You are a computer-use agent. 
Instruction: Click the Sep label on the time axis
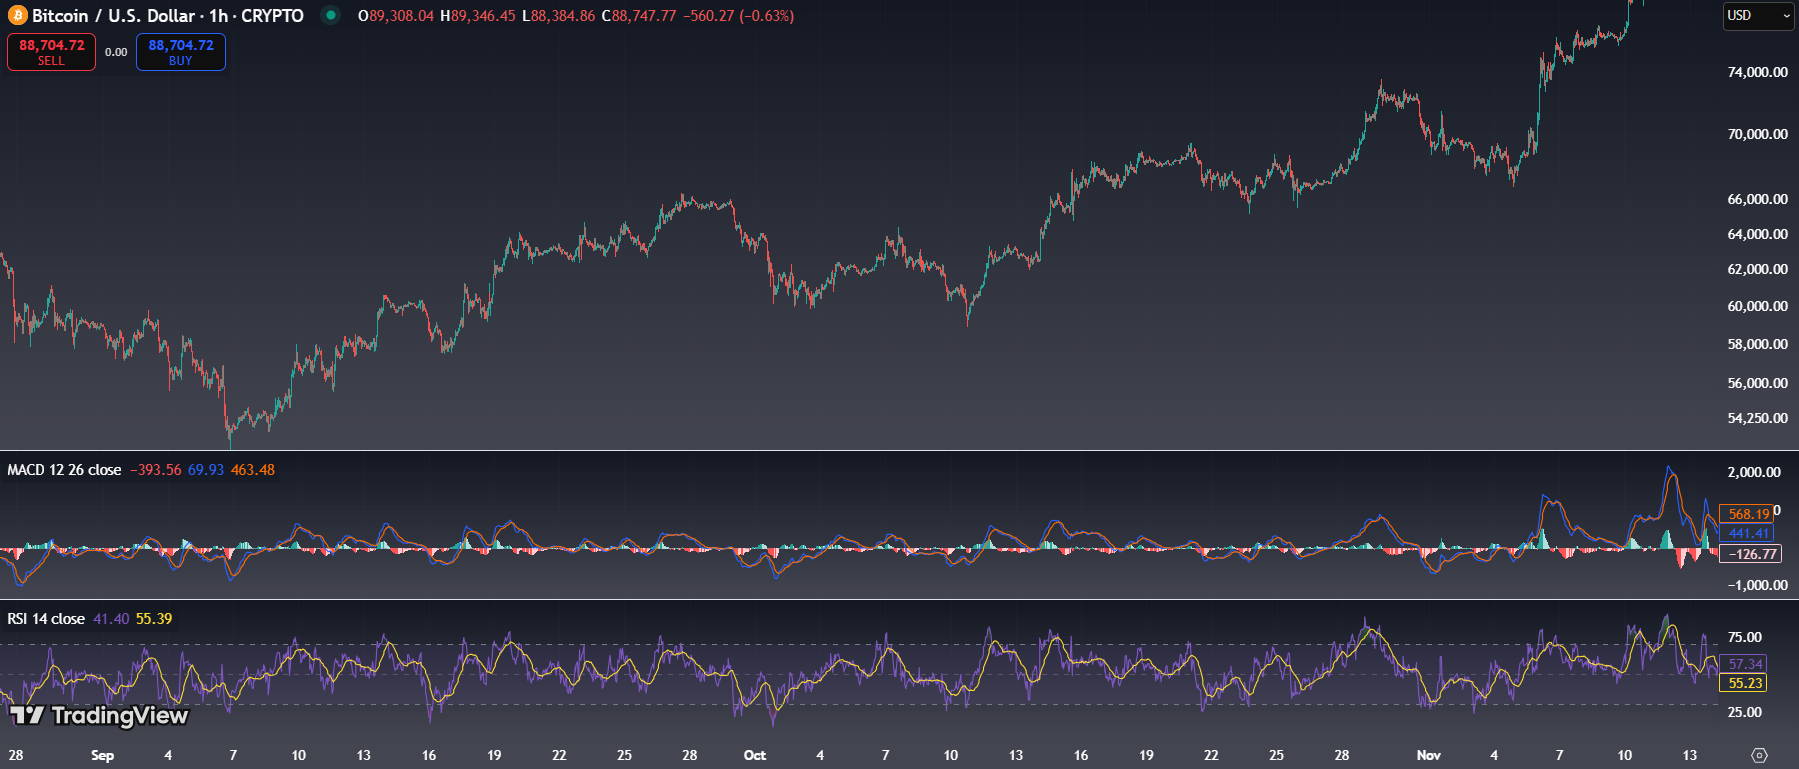coord(102,755)
